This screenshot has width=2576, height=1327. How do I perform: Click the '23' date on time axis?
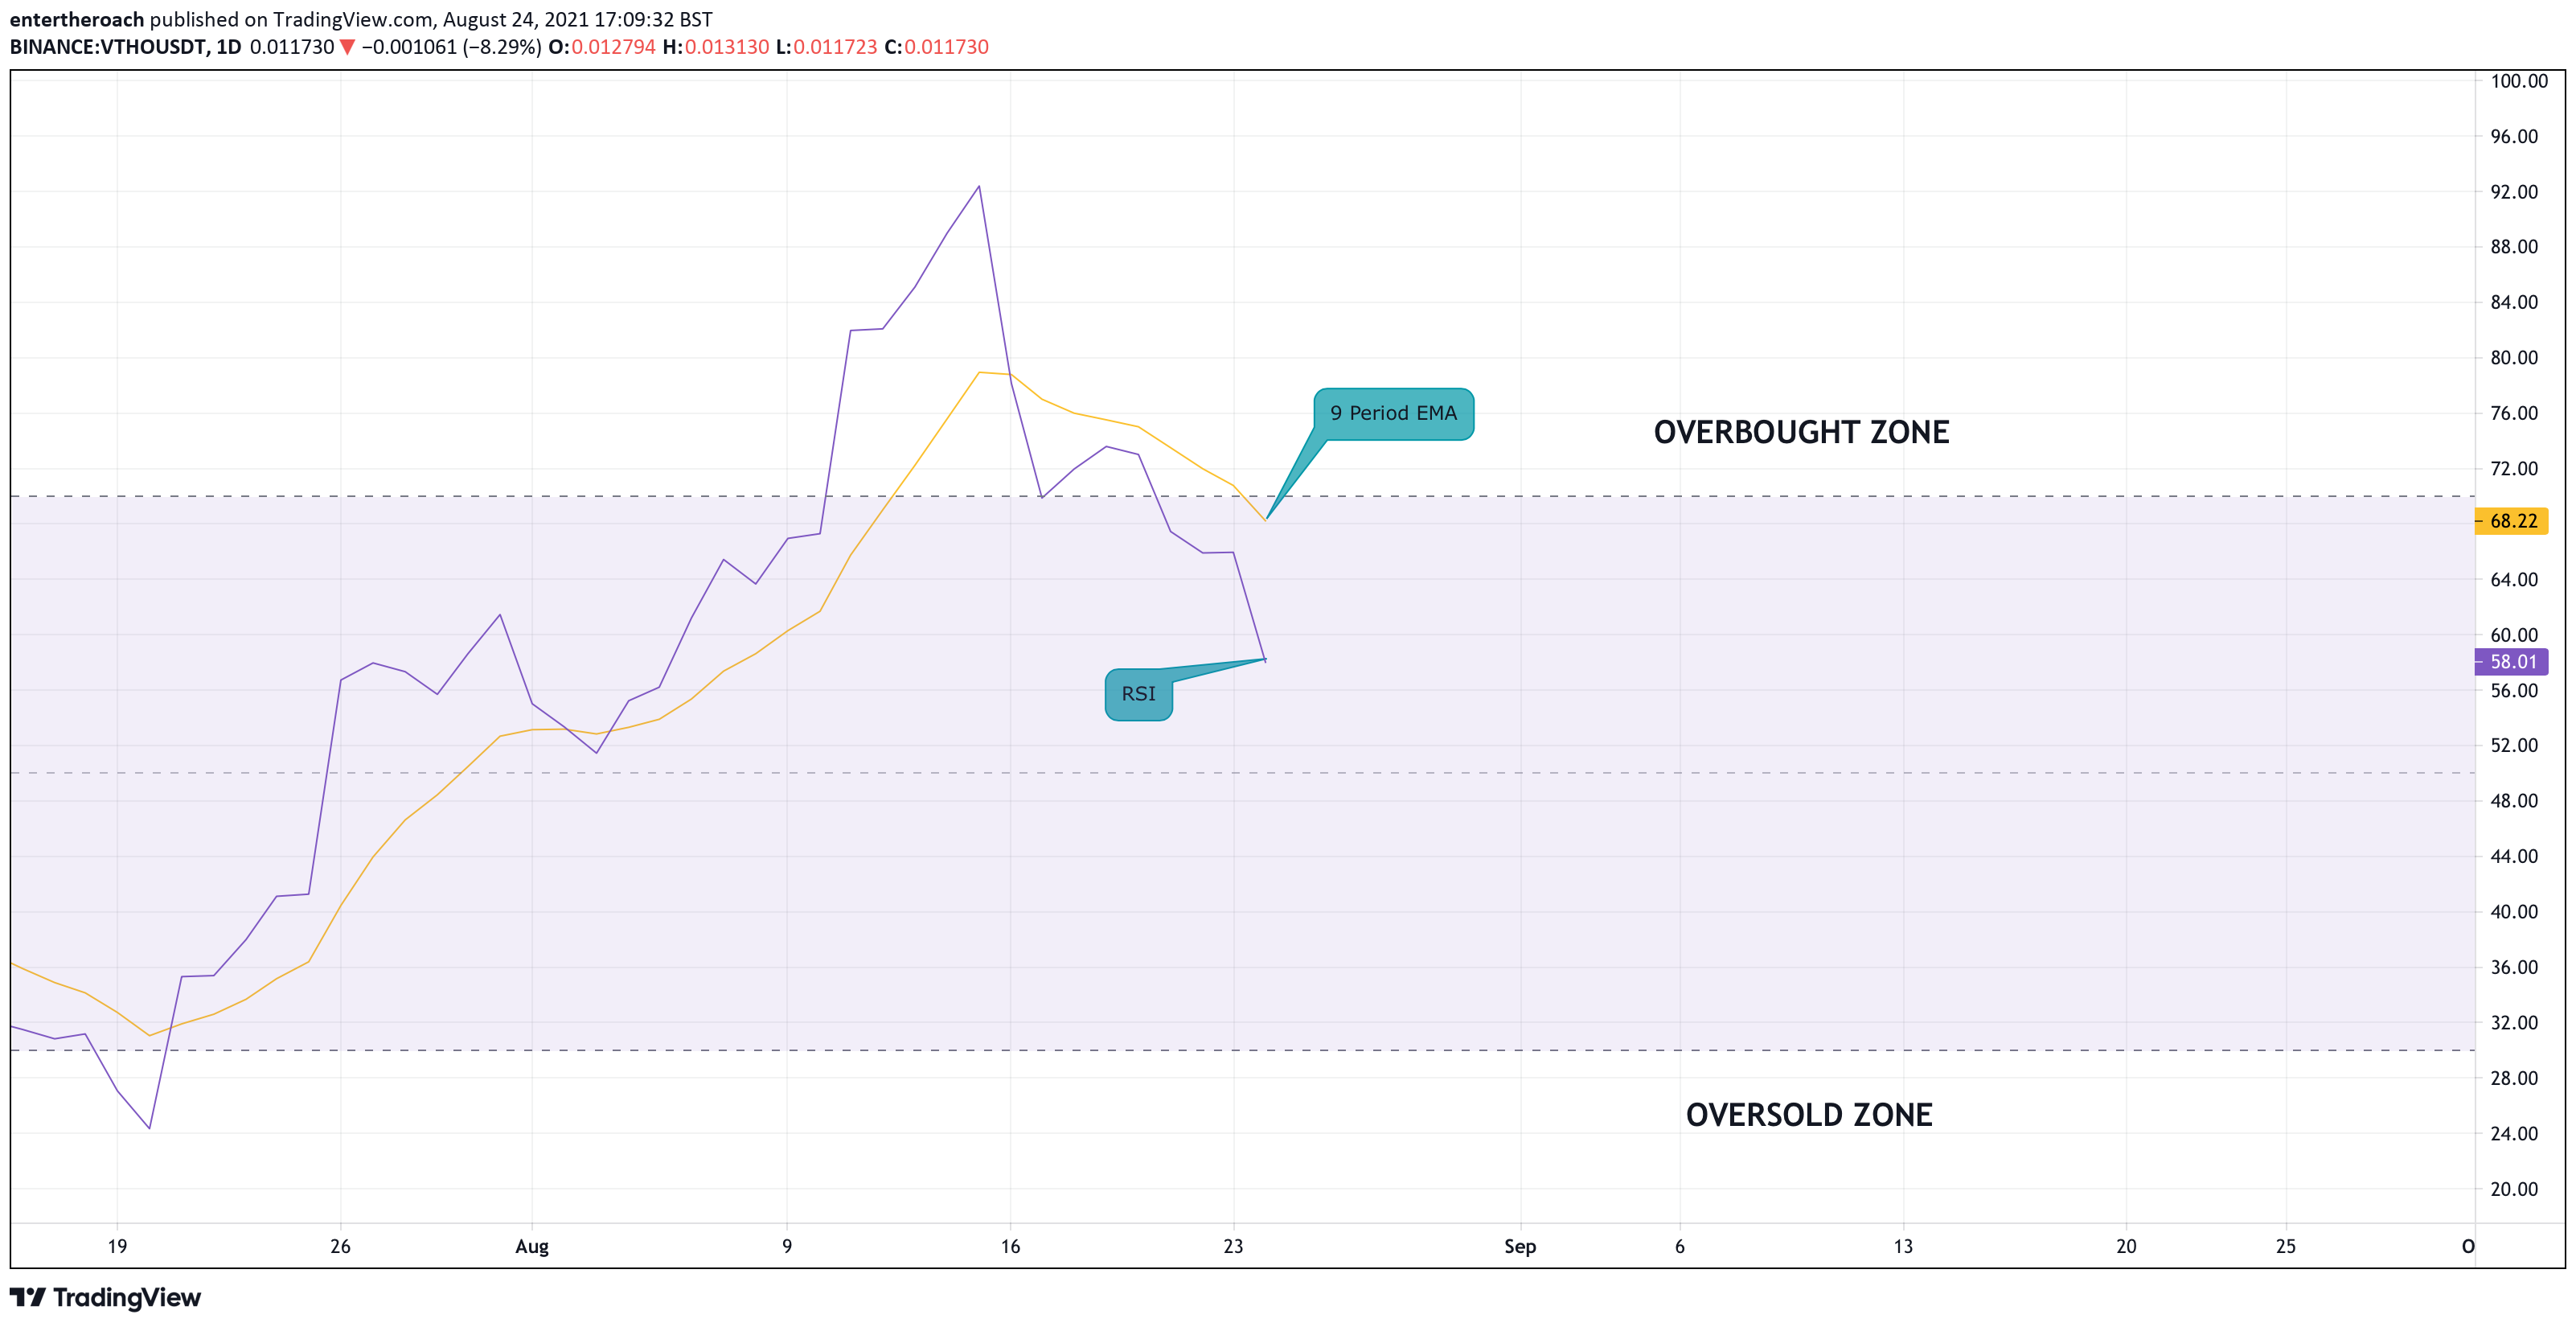[x=1233, y=1247]
